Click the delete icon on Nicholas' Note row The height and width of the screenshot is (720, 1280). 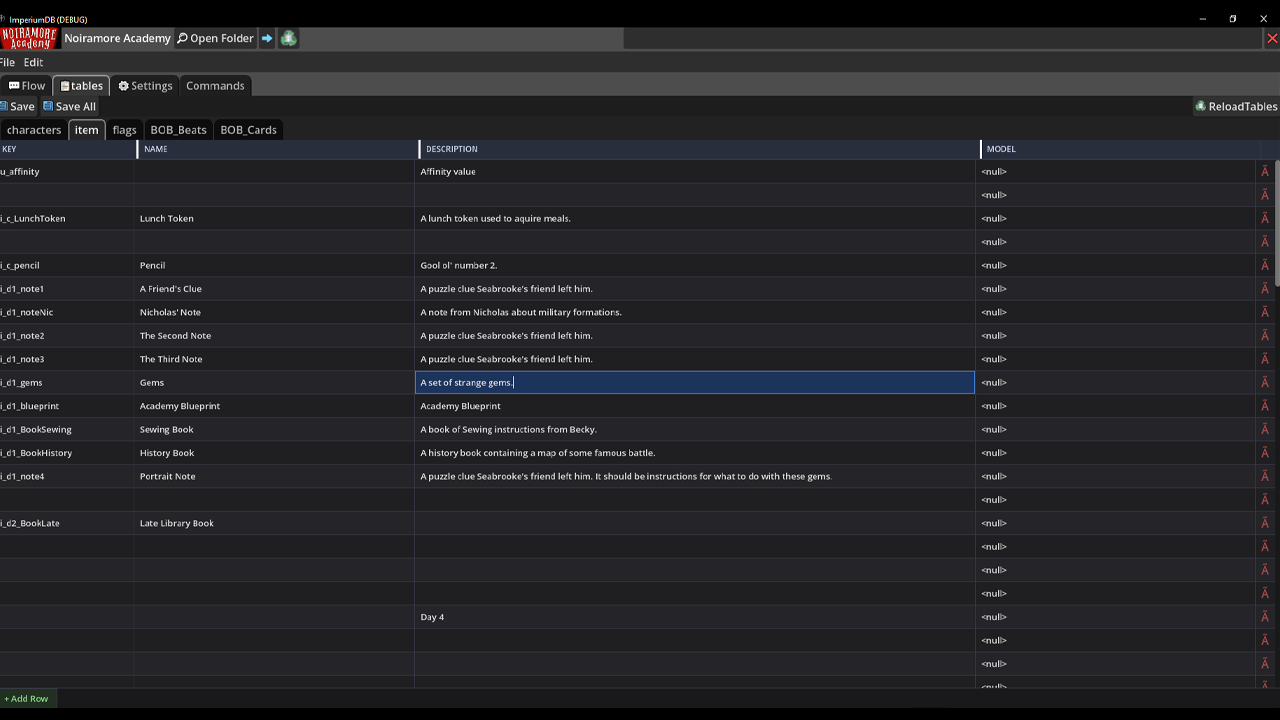[x=1265, y=312]
